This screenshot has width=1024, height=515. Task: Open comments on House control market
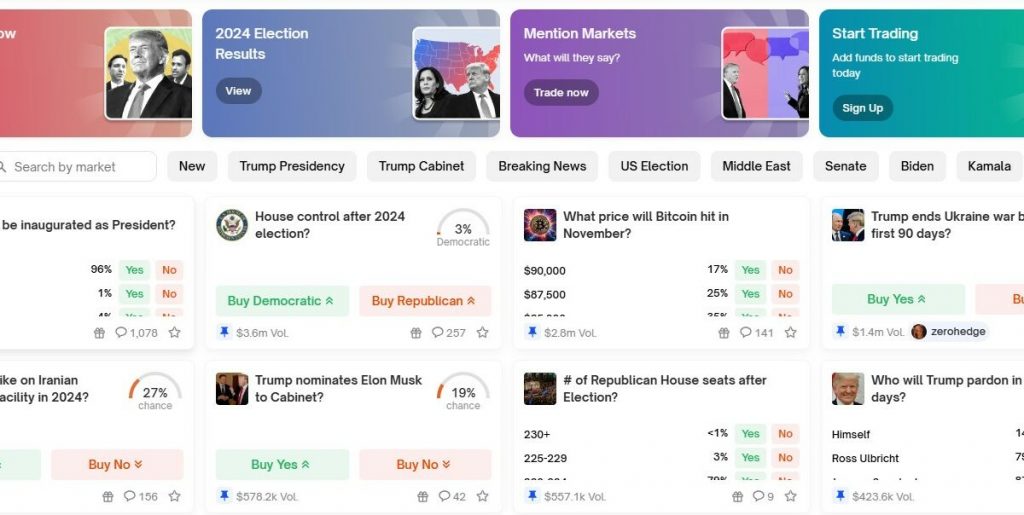[x=448, y=332]
